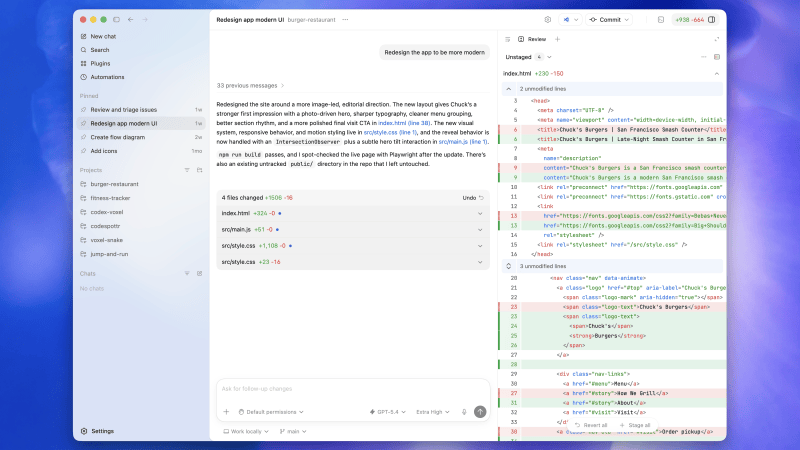Expand the review panel to fullscreen
This screenshot has height=450, width=800.
717,39
